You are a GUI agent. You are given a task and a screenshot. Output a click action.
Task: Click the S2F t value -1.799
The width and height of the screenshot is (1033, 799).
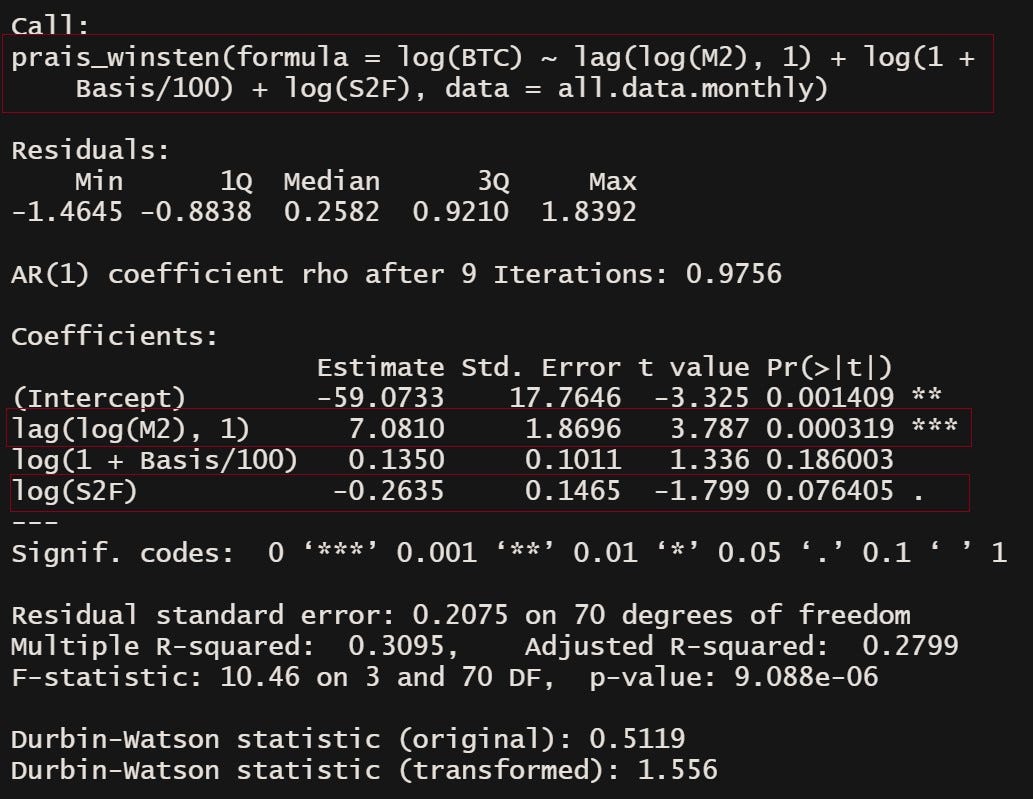click(702, 491)
